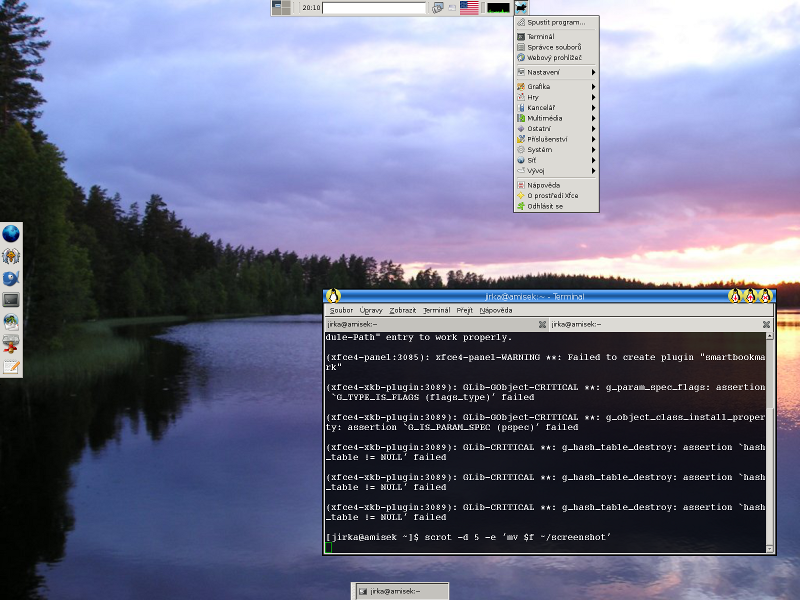Launch the terminal from the side panel monitor icon
Viewport: 800px width, 600px height.
coord(11,300)
